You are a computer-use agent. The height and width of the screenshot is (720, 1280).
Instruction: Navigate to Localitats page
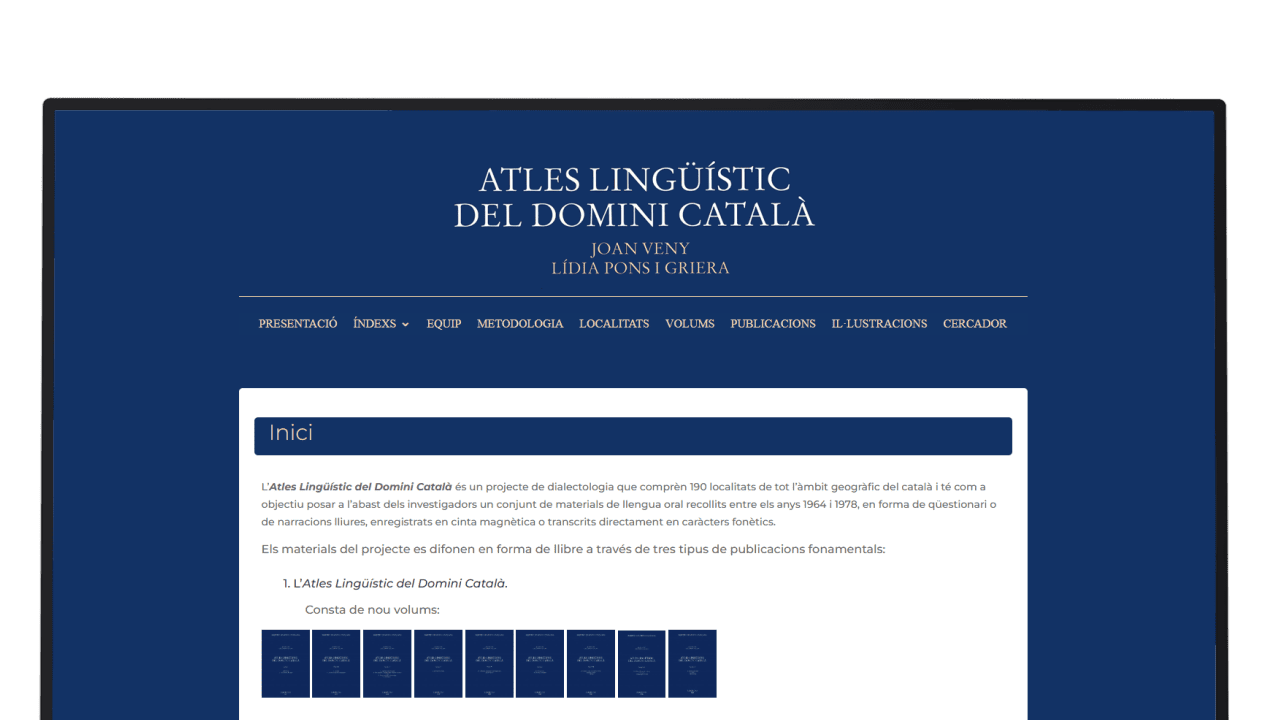[x=614, y=324]
